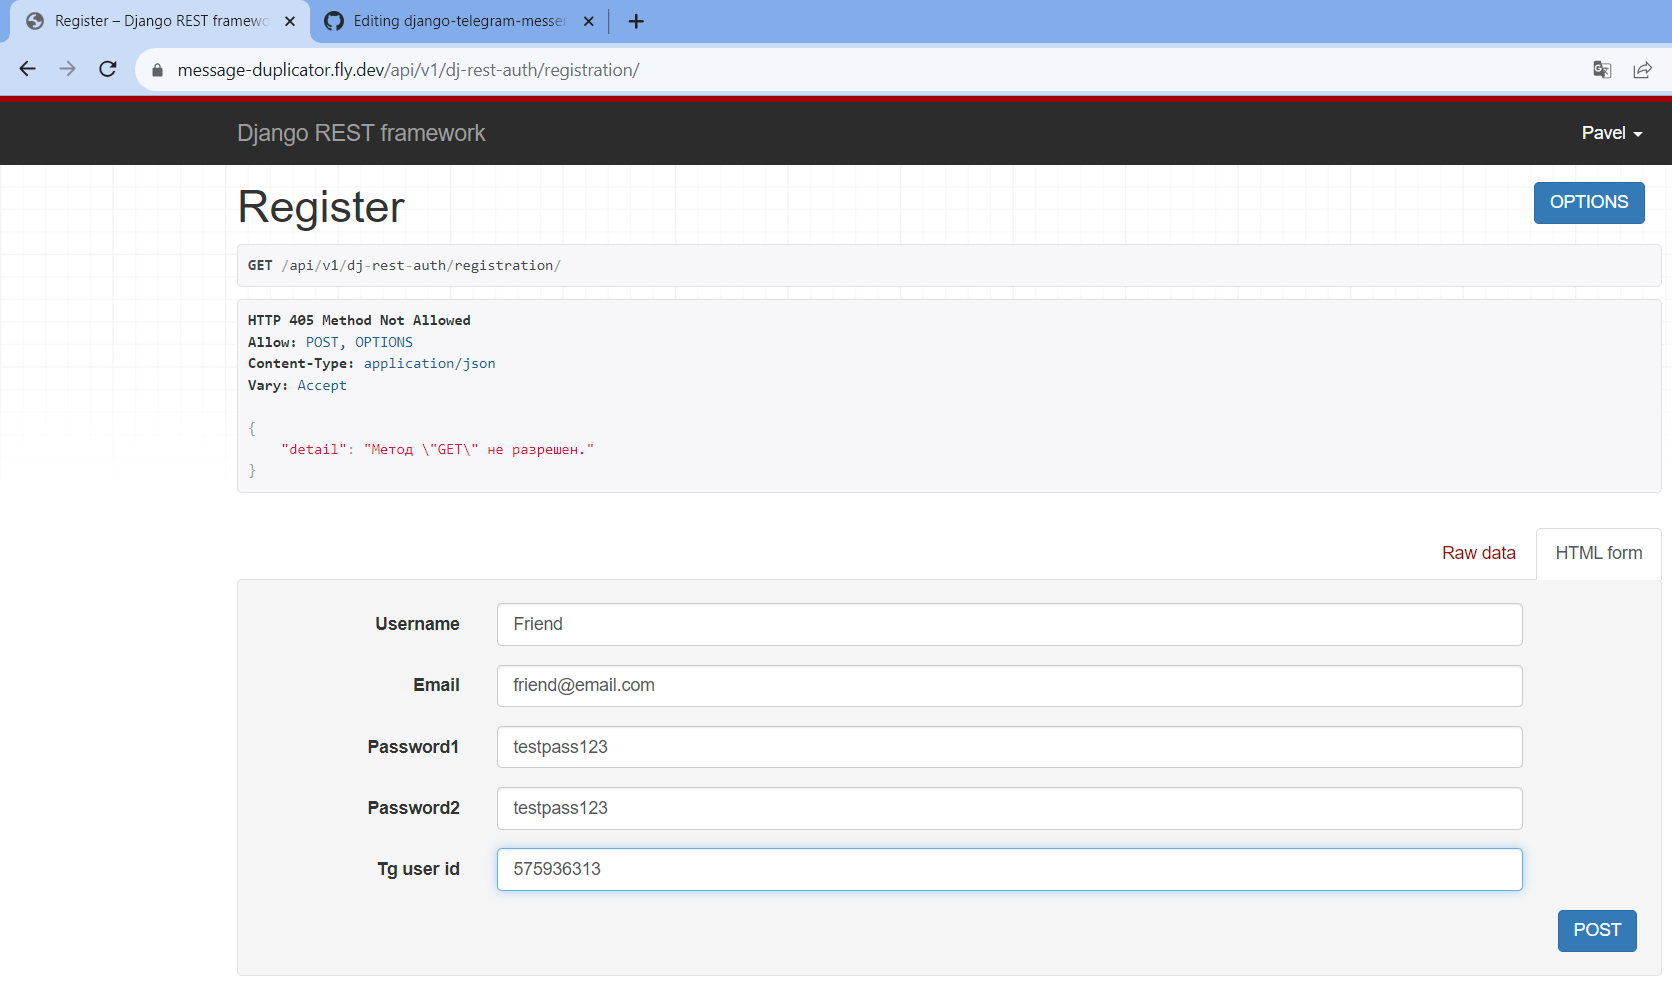
Task: Click the browser forward arrow
Action: coord(67,69)
